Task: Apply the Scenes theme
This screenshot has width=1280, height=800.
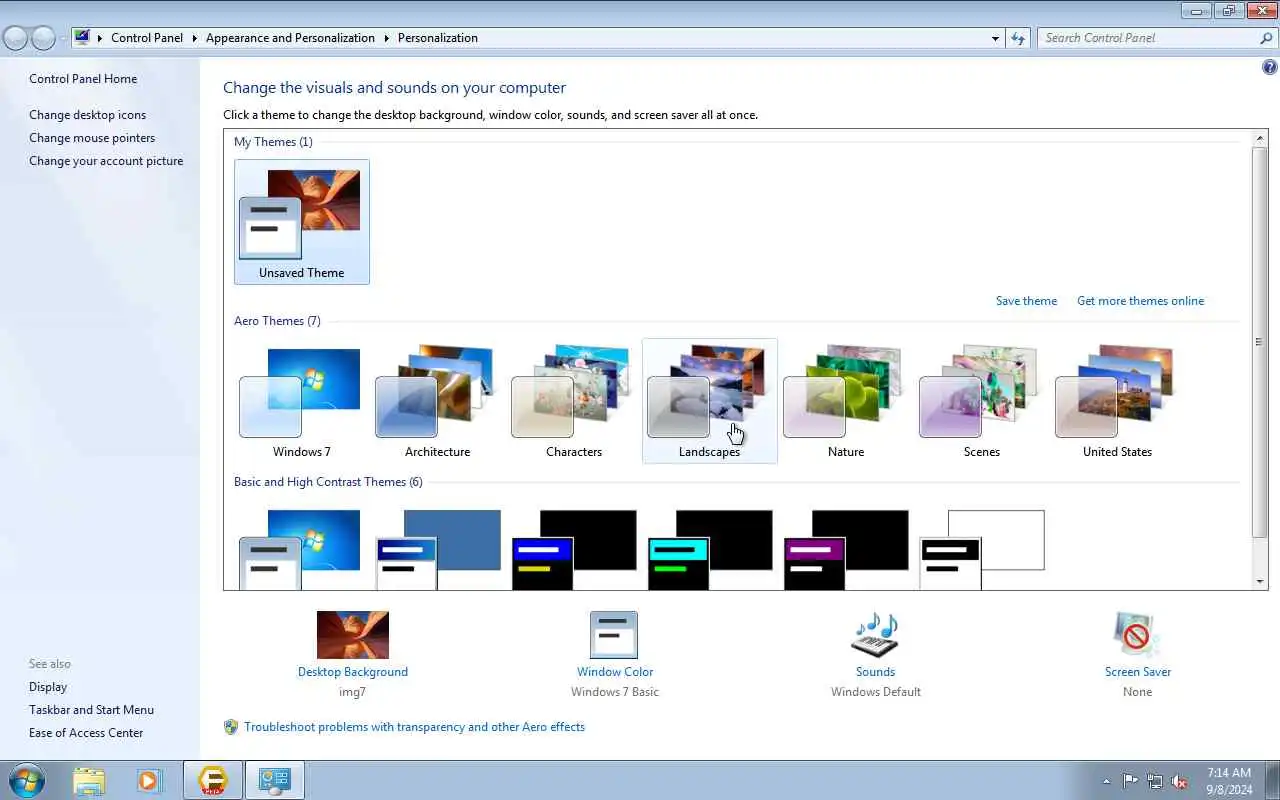Action: (981, 401)
